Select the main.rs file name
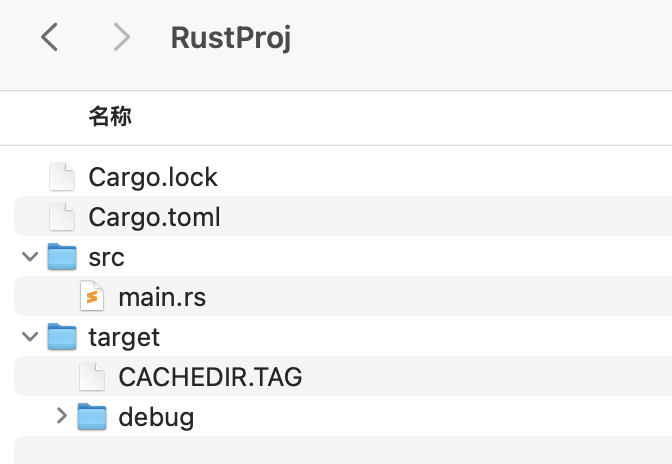 [162, 297]
